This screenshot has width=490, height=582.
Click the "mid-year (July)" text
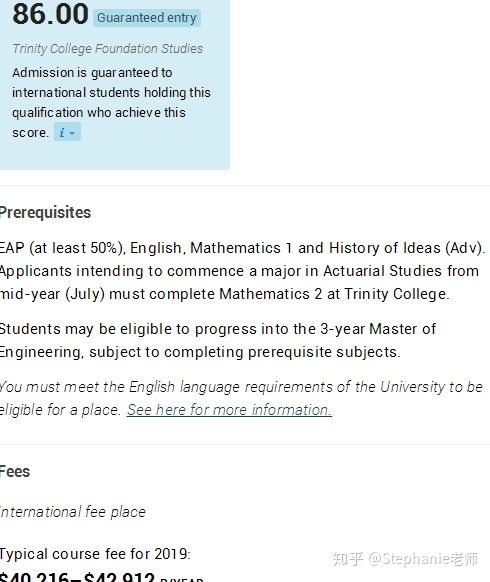(52, 294)
